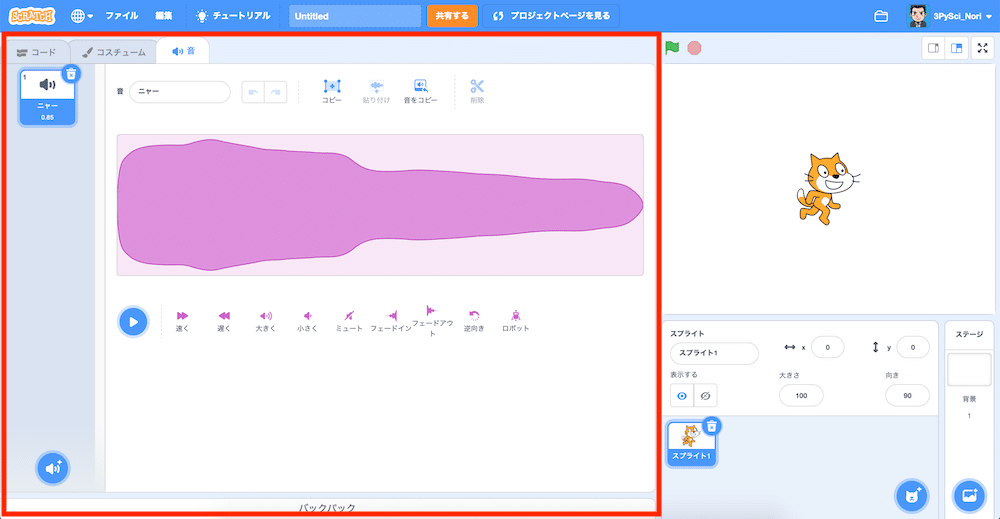
Task: Apply the フェードイン effect
Action: 391,321
